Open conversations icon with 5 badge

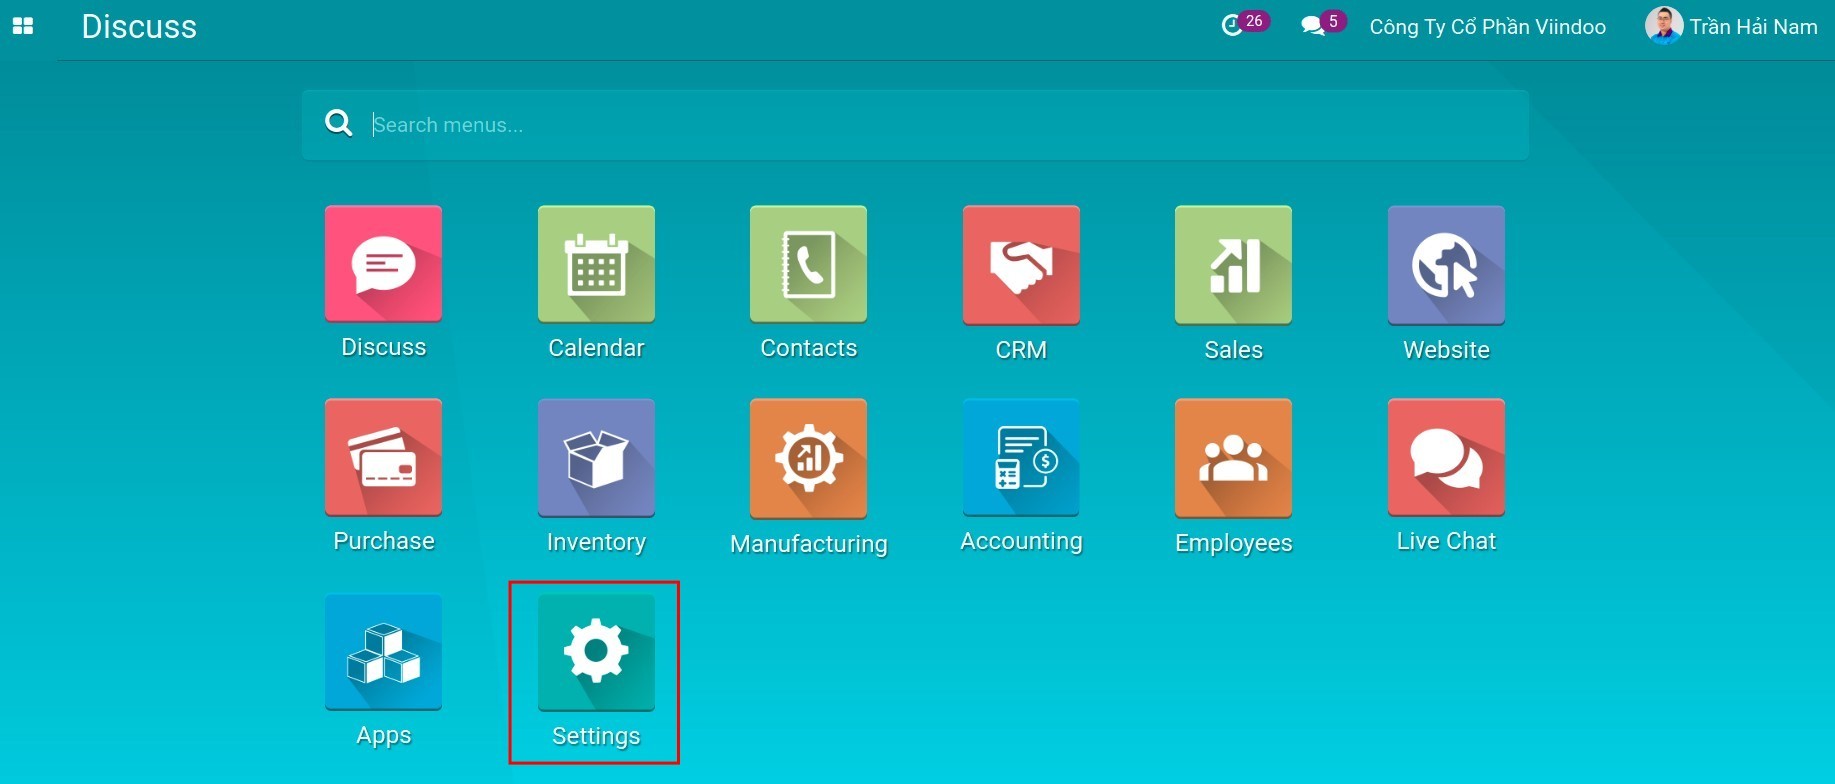coord(1323,24)
